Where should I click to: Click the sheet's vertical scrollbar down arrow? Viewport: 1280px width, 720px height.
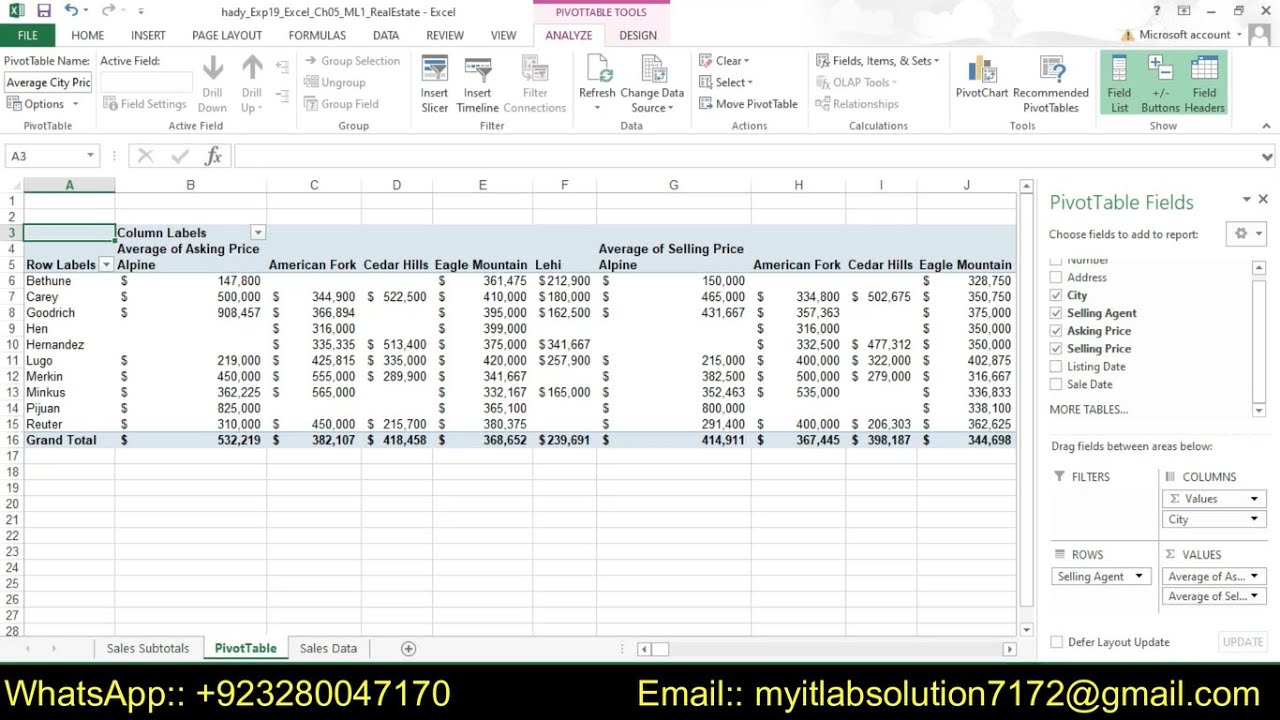click(x=1026, y=630)
